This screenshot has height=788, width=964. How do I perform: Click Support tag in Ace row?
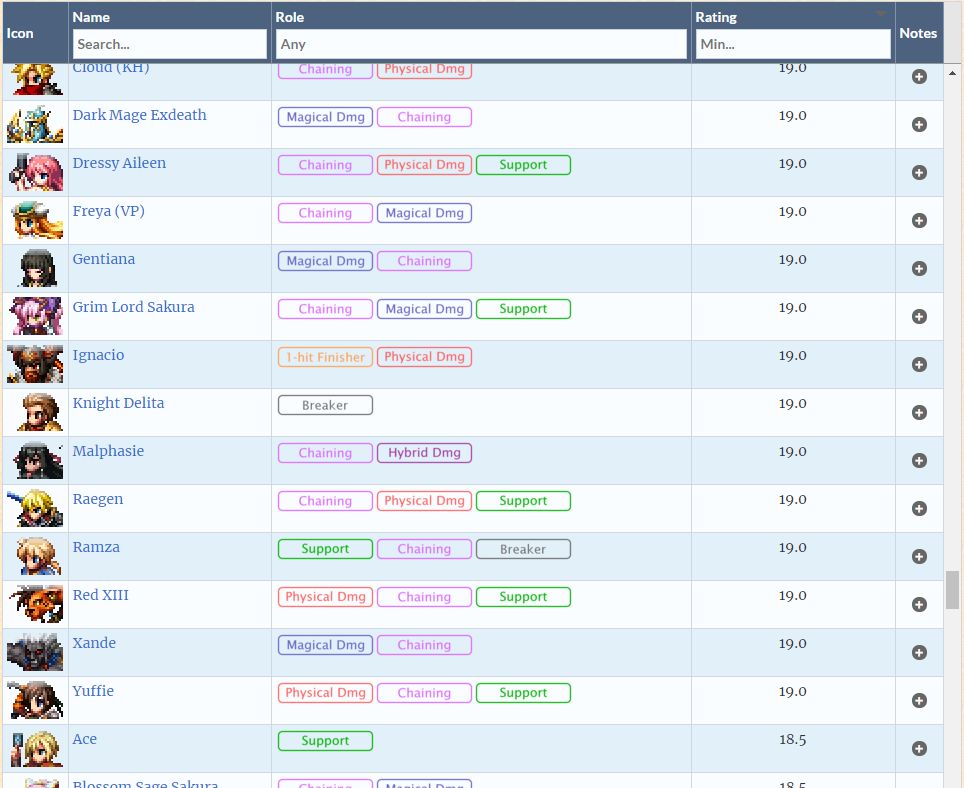click(x=325, y=741)
